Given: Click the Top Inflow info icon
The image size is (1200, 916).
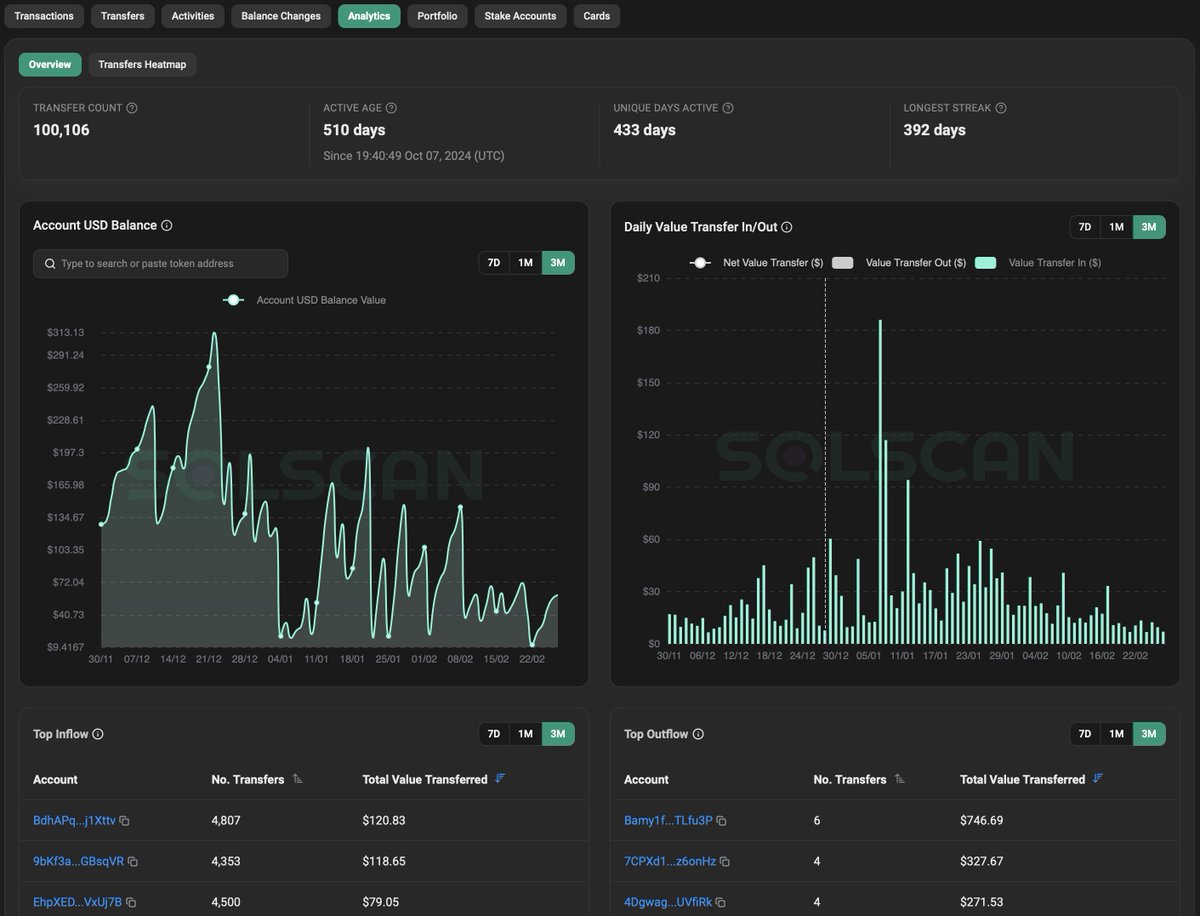Looking at the screenshot, I should 97,733.
